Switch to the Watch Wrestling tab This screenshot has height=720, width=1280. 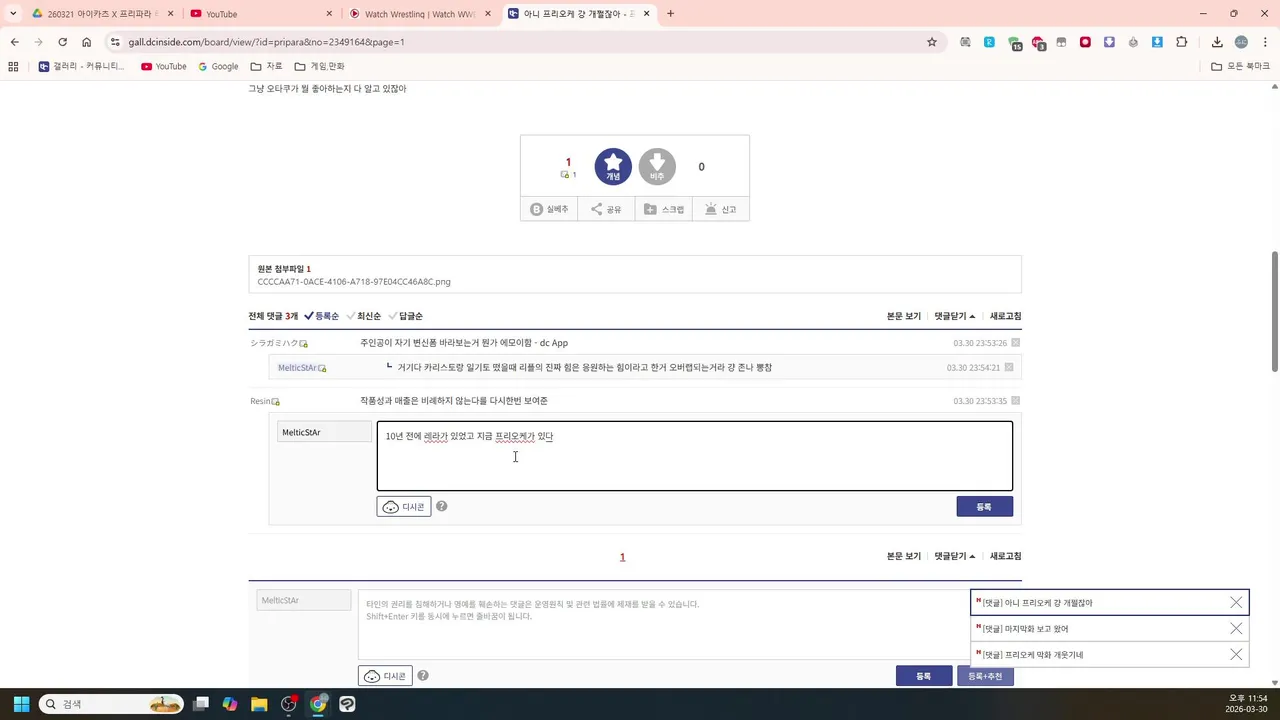pos(420,14)
